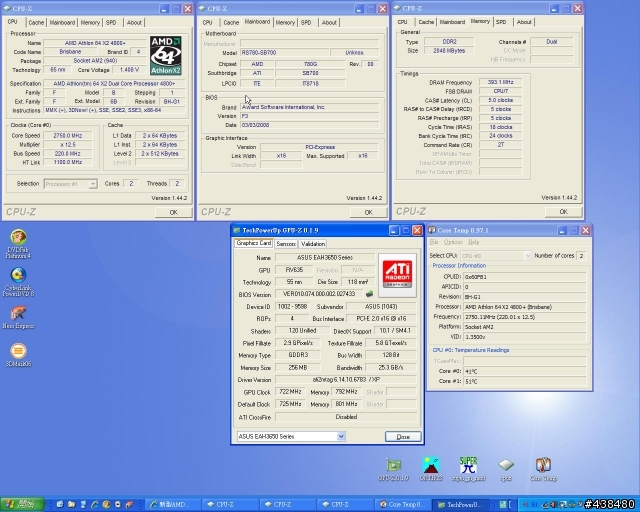Click the ATI Radeon logo in GPU-Z
This screenshot has width=640, height=512.
coord(397,275)
